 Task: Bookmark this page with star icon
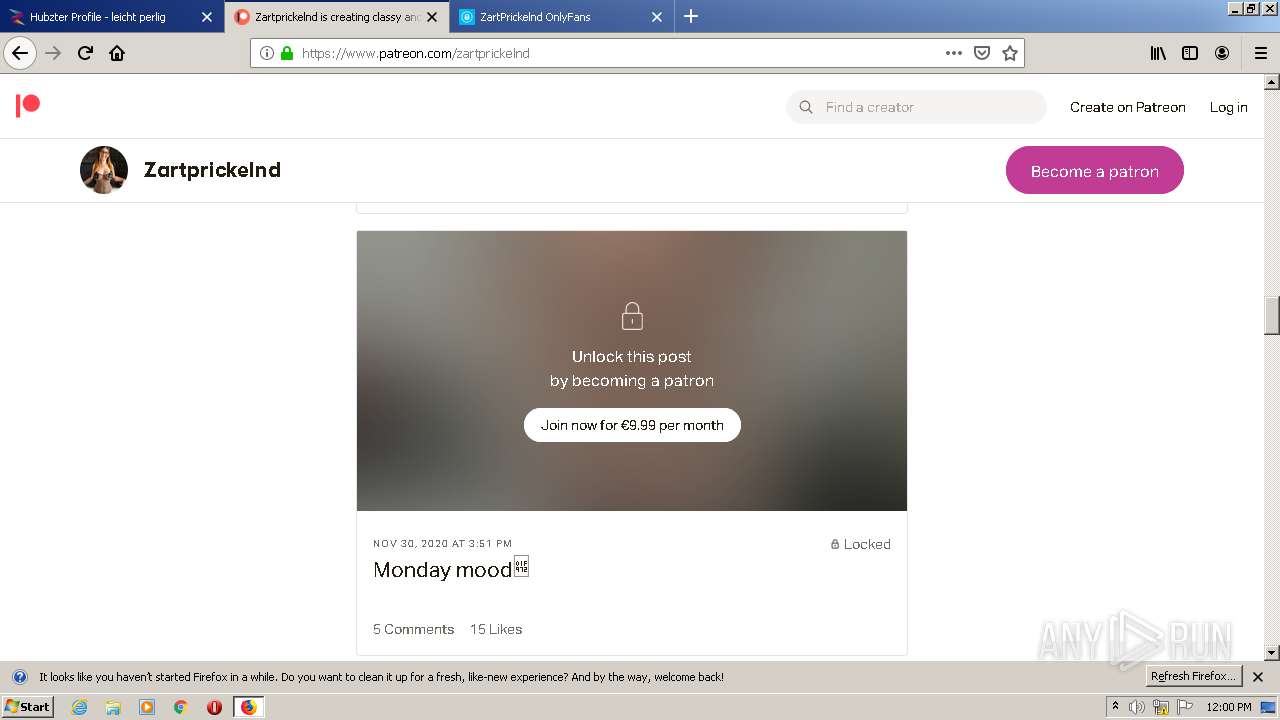tap(1010, 53)
